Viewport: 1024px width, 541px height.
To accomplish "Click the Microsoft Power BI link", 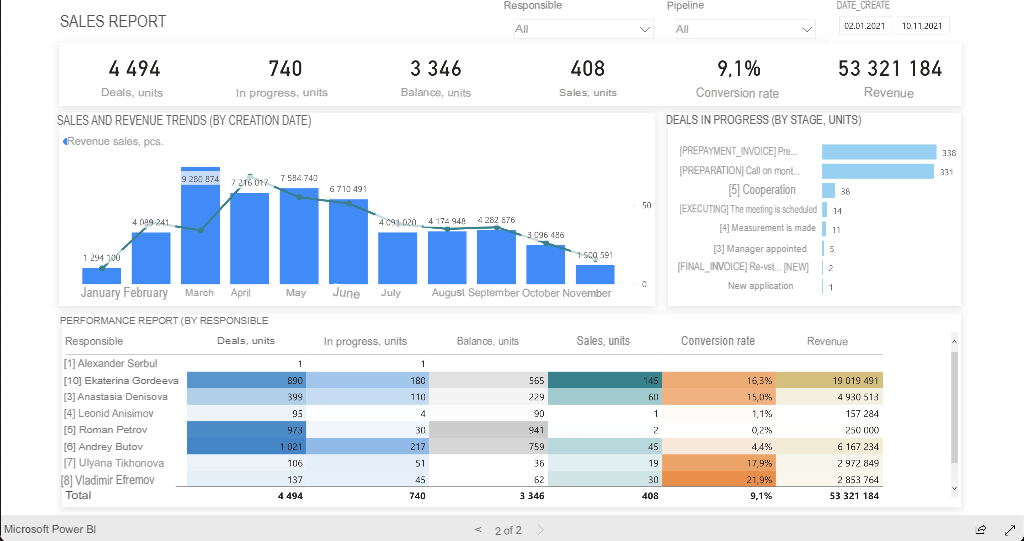I will click(50, 529).
